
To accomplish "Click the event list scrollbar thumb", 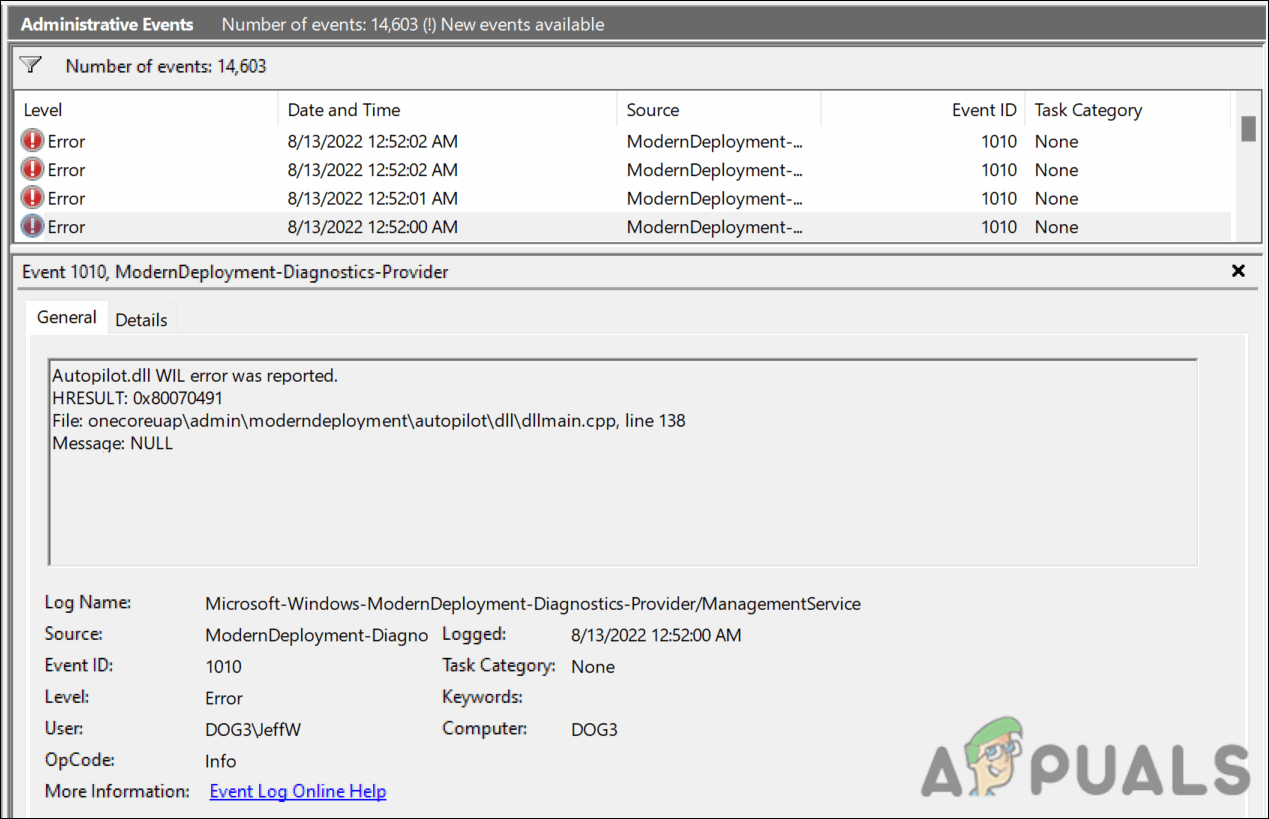I will click(1247, 129).
